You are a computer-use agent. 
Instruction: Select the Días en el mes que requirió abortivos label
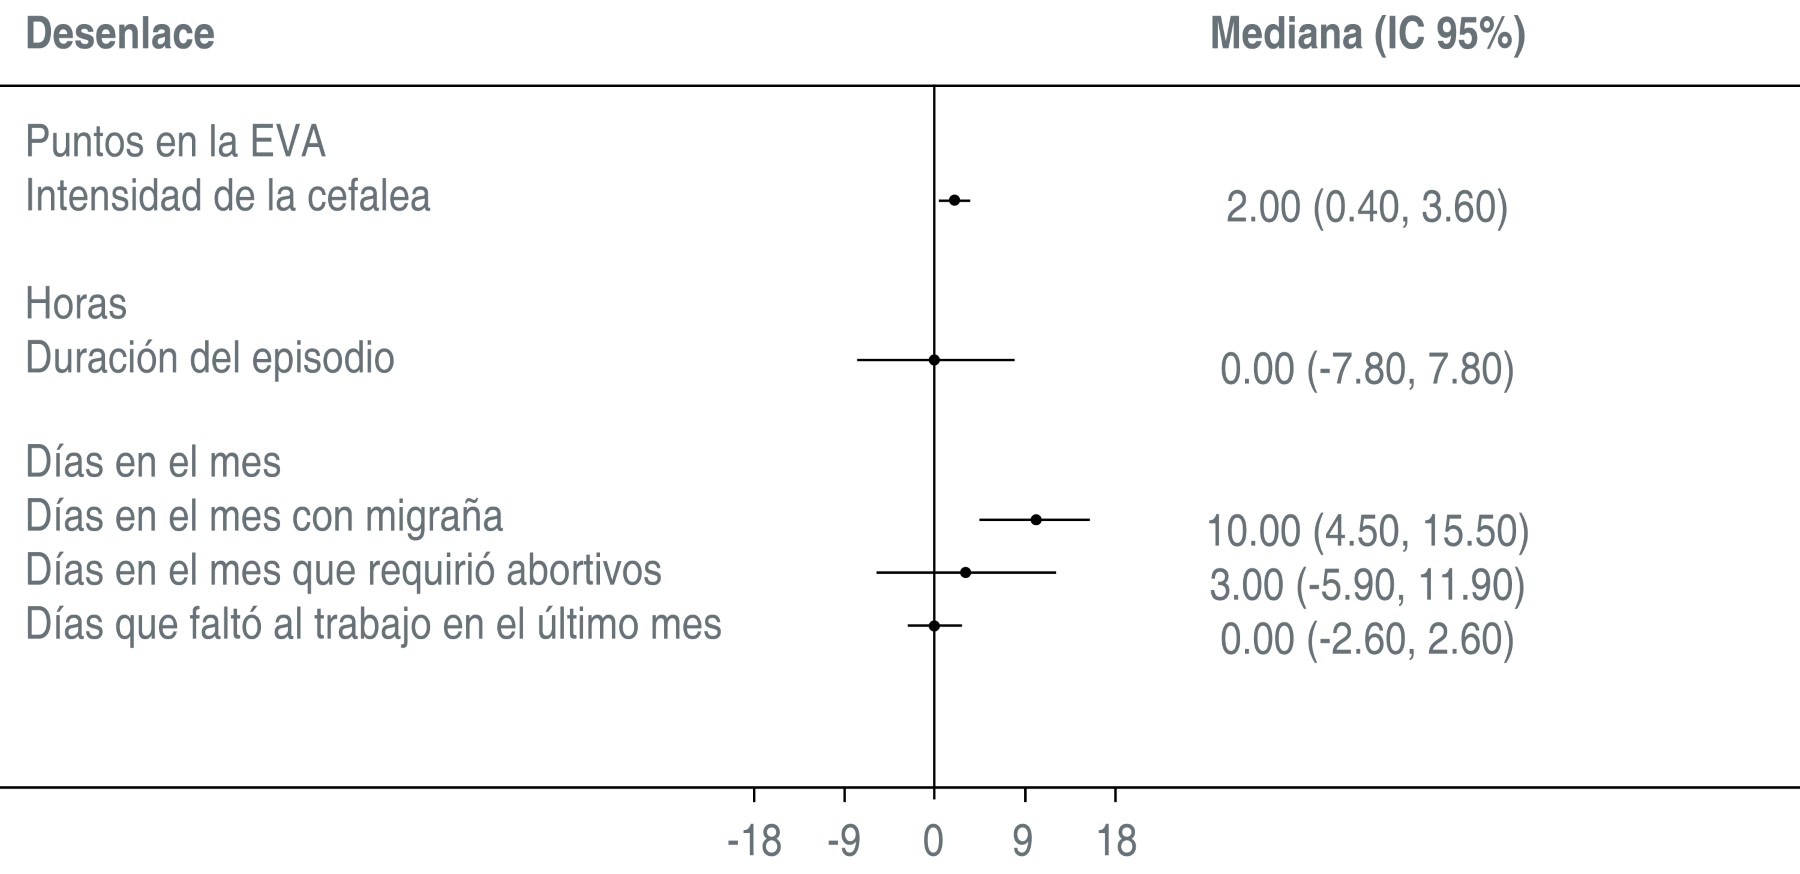tap(343, 570)
